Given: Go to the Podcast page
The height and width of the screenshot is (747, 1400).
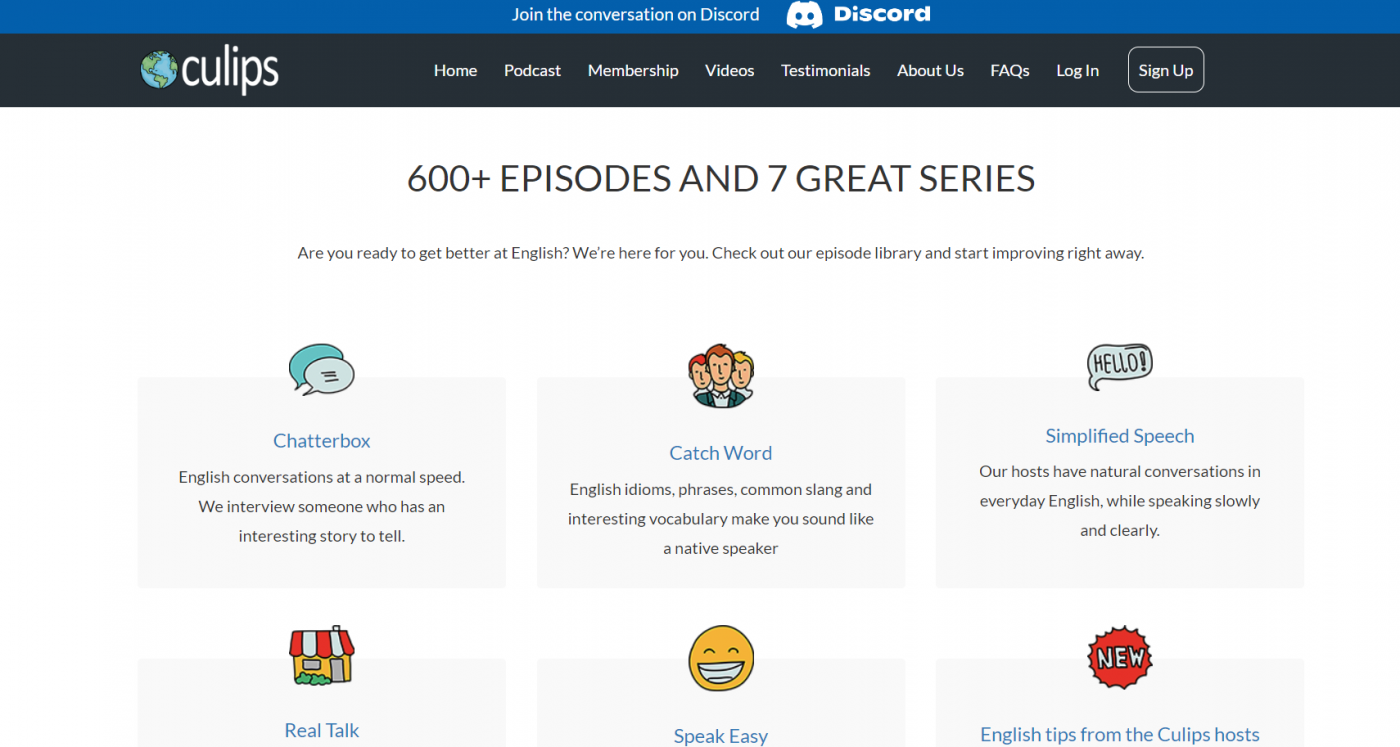Looking at the screenshot, I should [x=532, y=70].
